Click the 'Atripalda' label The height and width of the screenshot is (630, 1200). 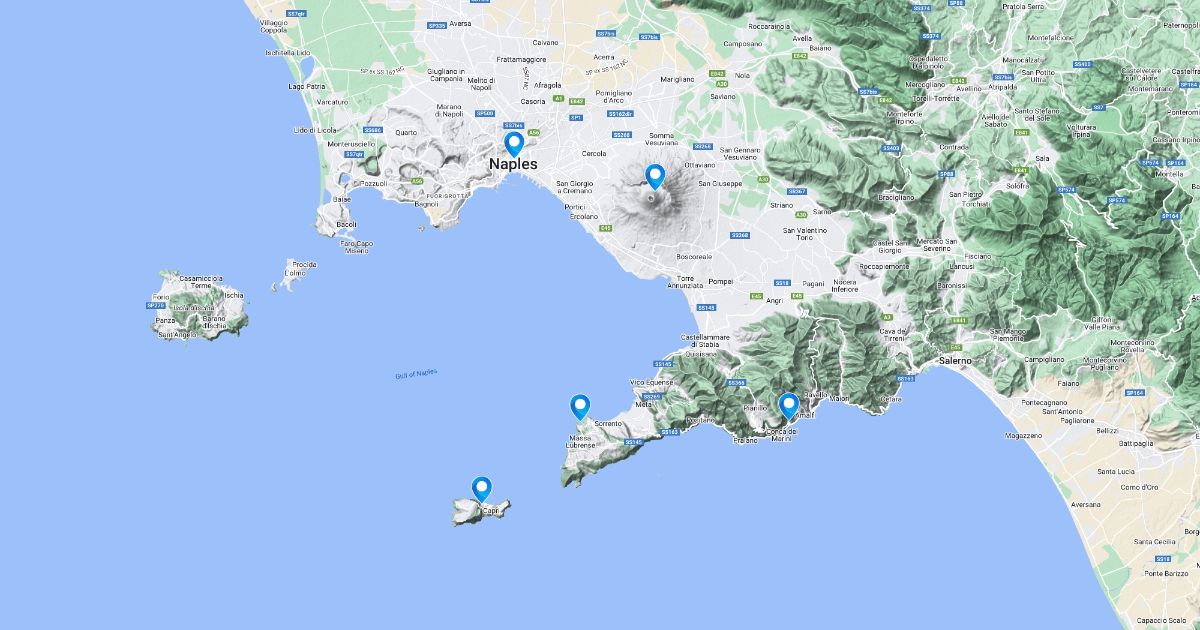tap(1003, 87)
